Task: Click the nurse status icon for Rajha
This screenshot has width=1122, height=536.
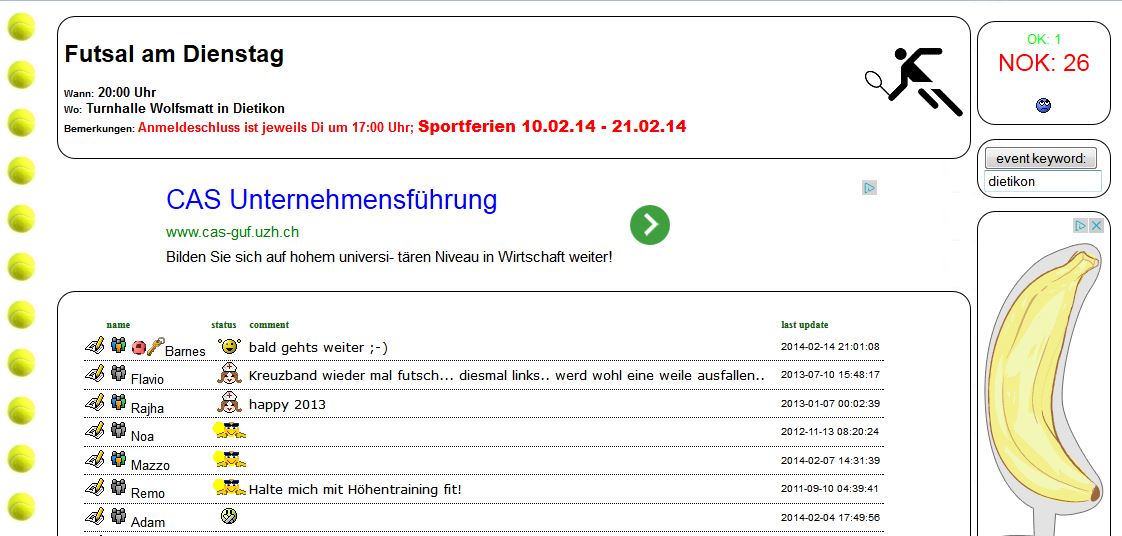Action: point(229,401)
